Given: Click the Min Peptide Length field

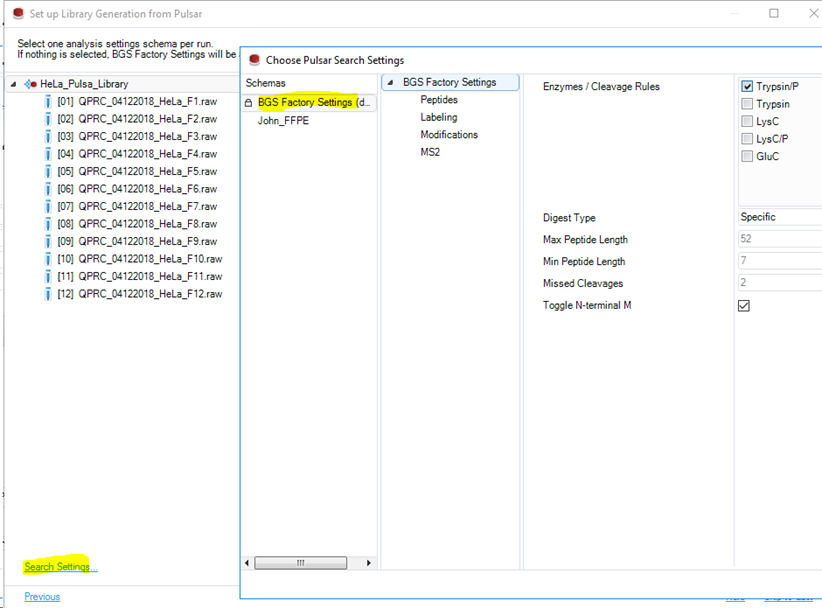Looking at the screenshot, I should click(780, 260).
